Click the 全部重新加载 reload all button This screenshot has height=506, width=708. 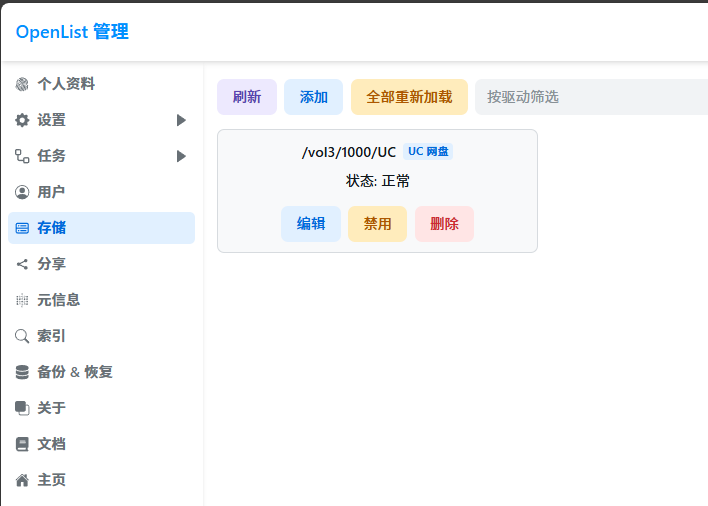coord(409,97)
